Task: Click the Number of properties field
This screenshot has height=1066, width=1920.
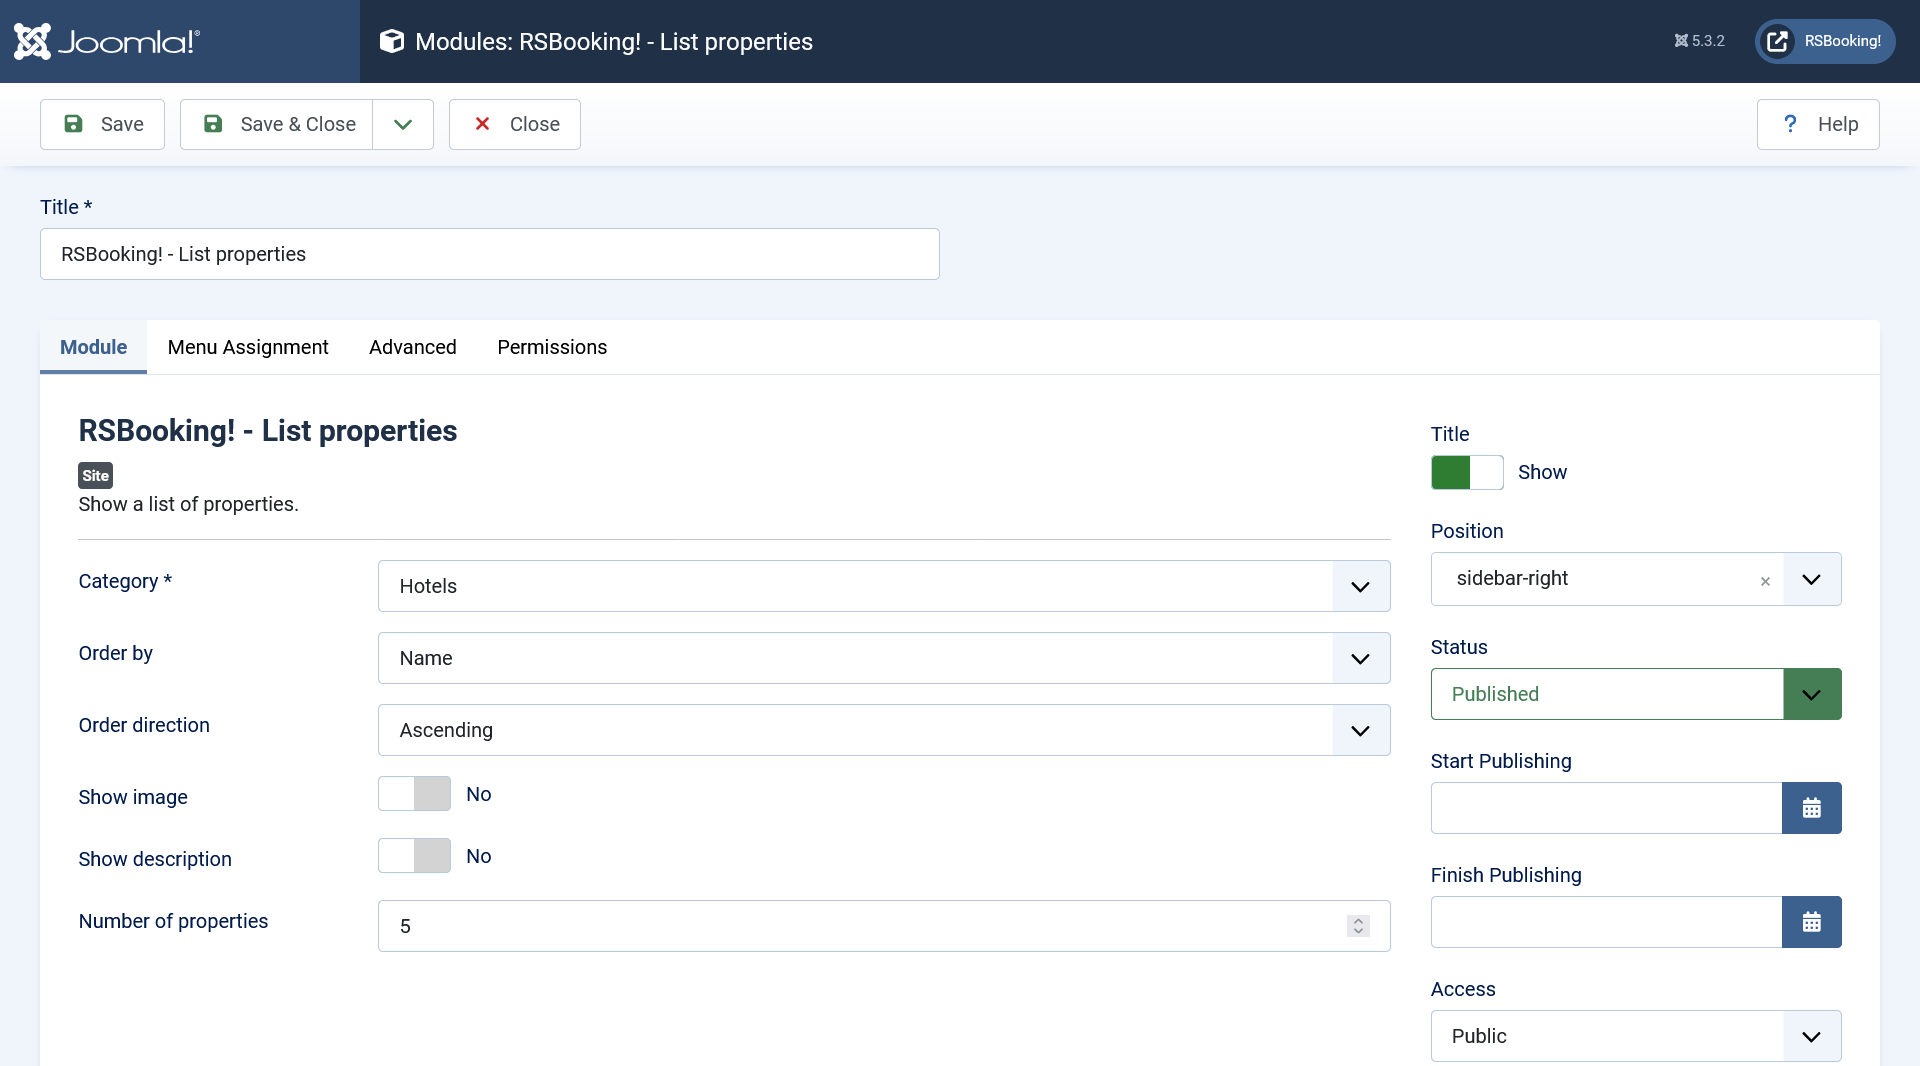Action: click(x=884, y=926)
